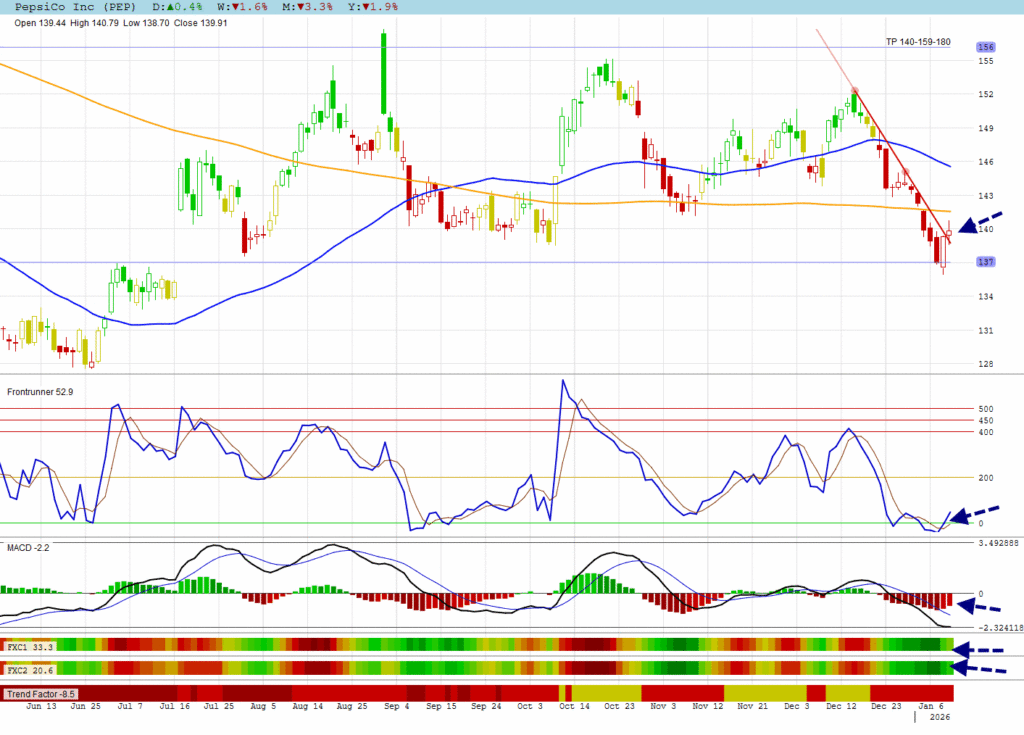This screenshot has height=735, width=1024.
Task: Click the blue arrow pointing at latest candlestick
Action: (x=979, y=224)
